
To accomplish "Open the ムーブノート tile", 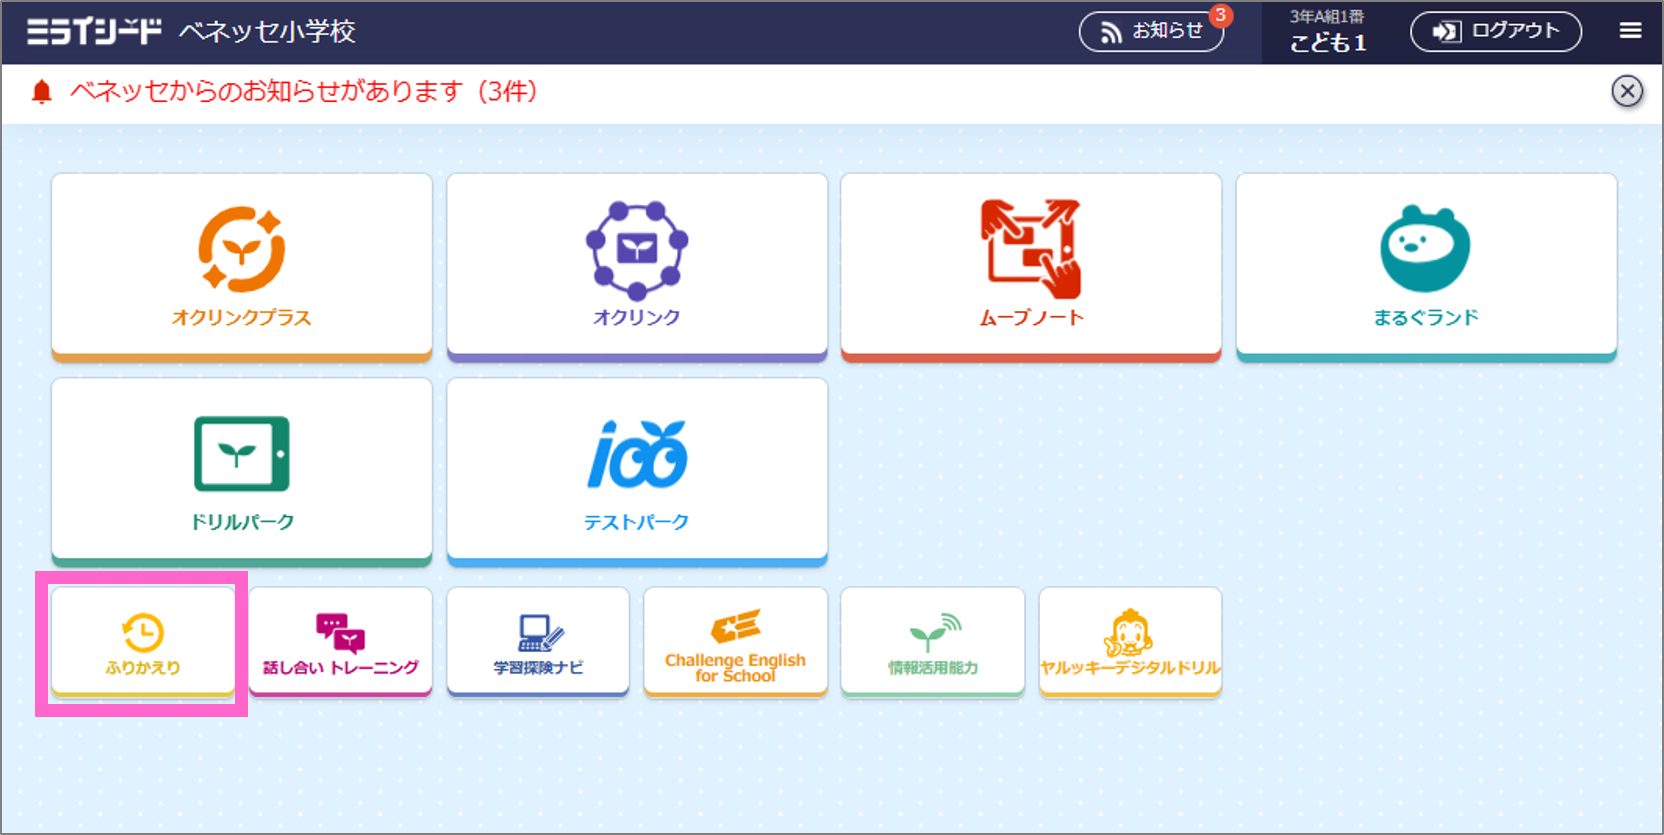I will [1031, 266].
